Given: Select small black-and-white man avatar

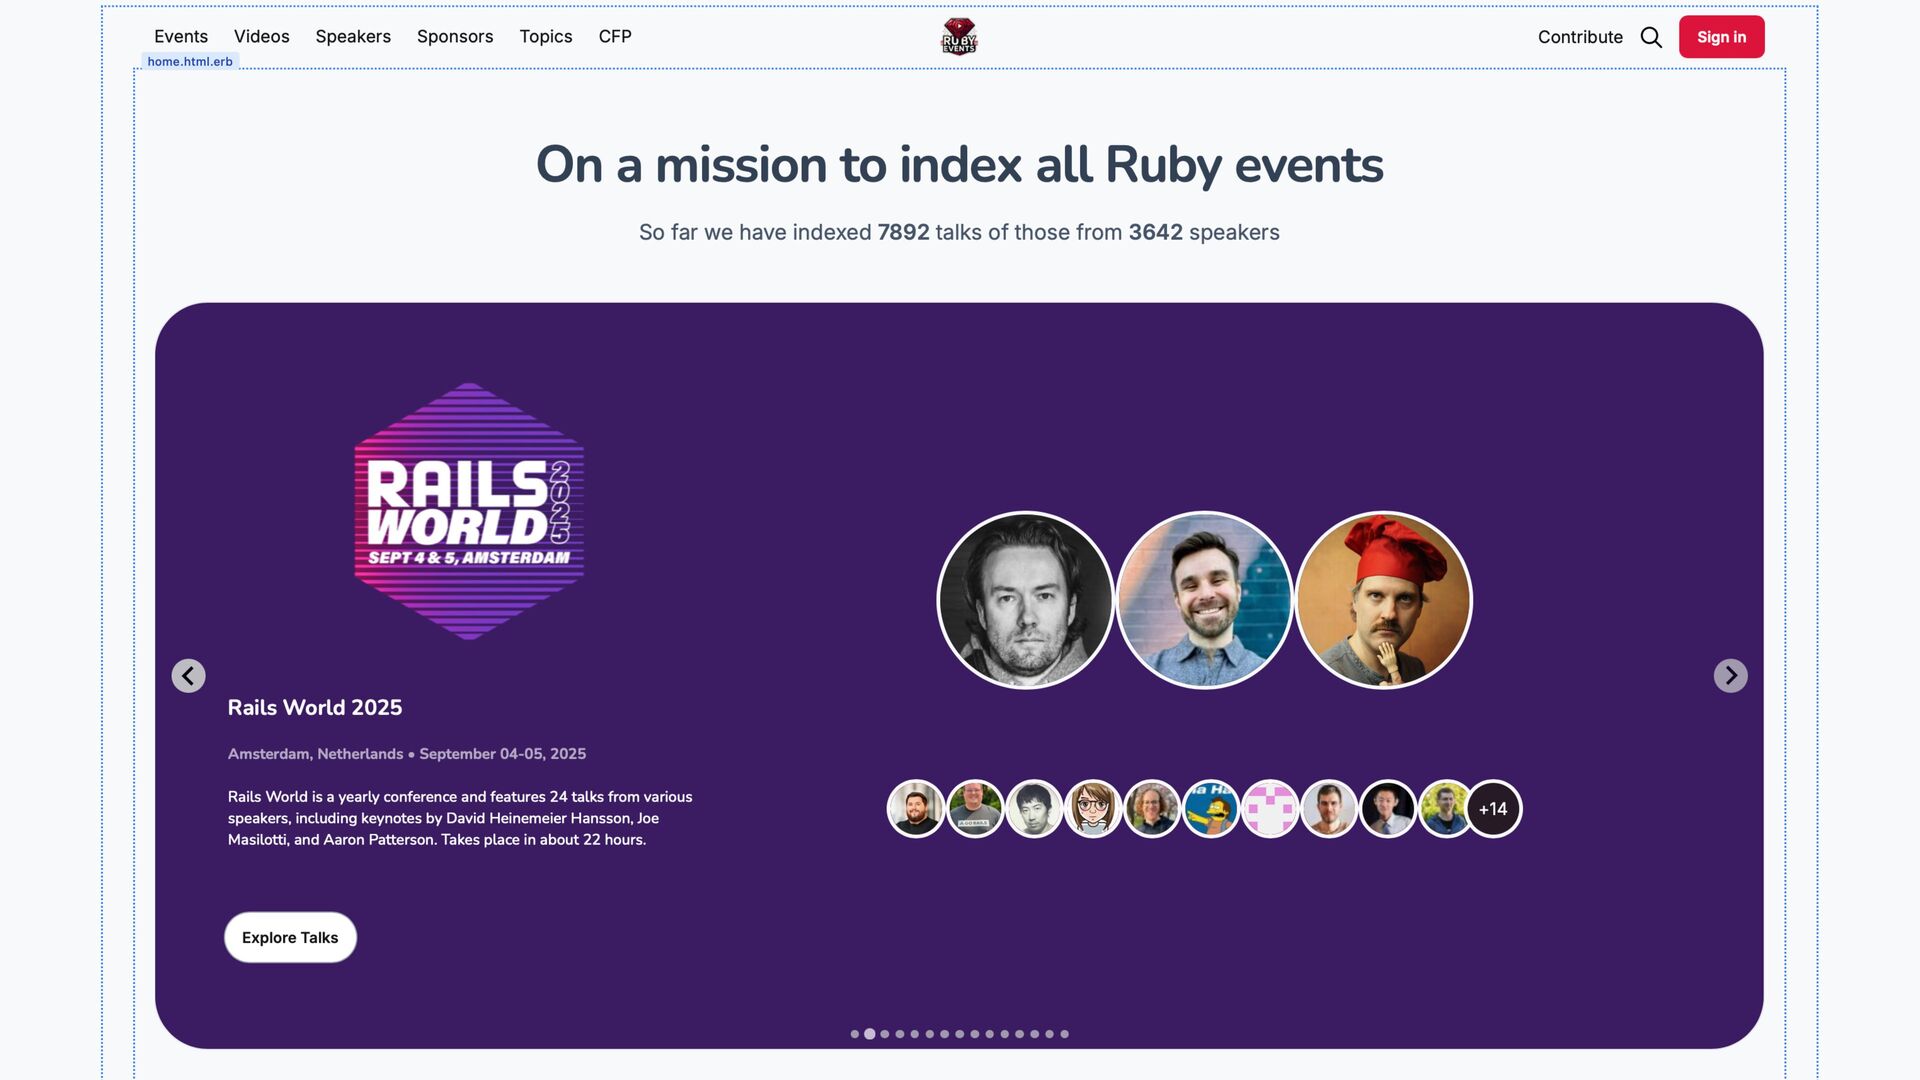Looking at the screenshot, I should coord(1034,809).
